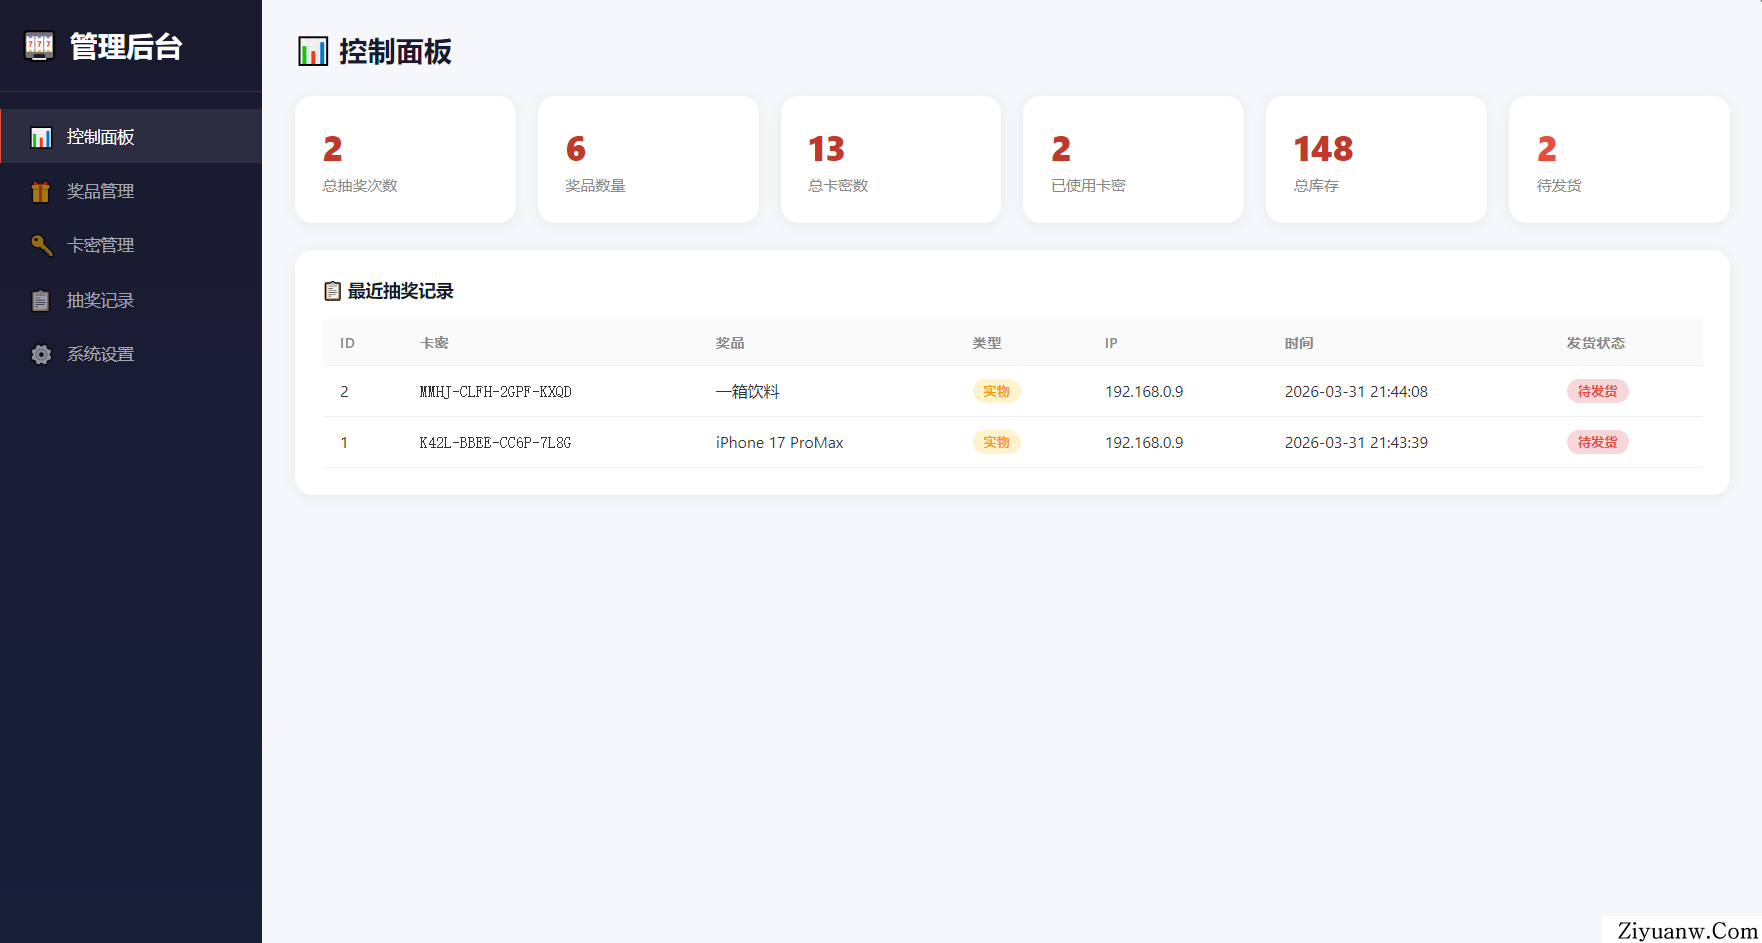Screen dimensions: 1762x943
Task: Click the gear icon for 系统设置
Action: tap(41, 354)
